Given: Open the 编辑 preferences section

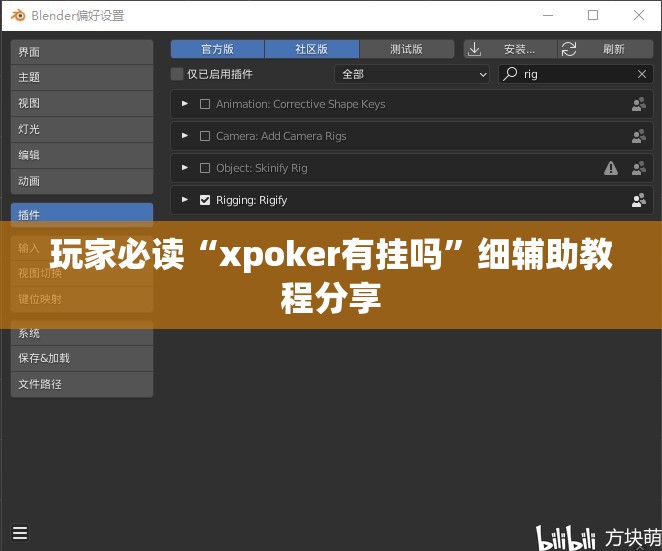Looking at the screenshot, I should pos(82,155).
